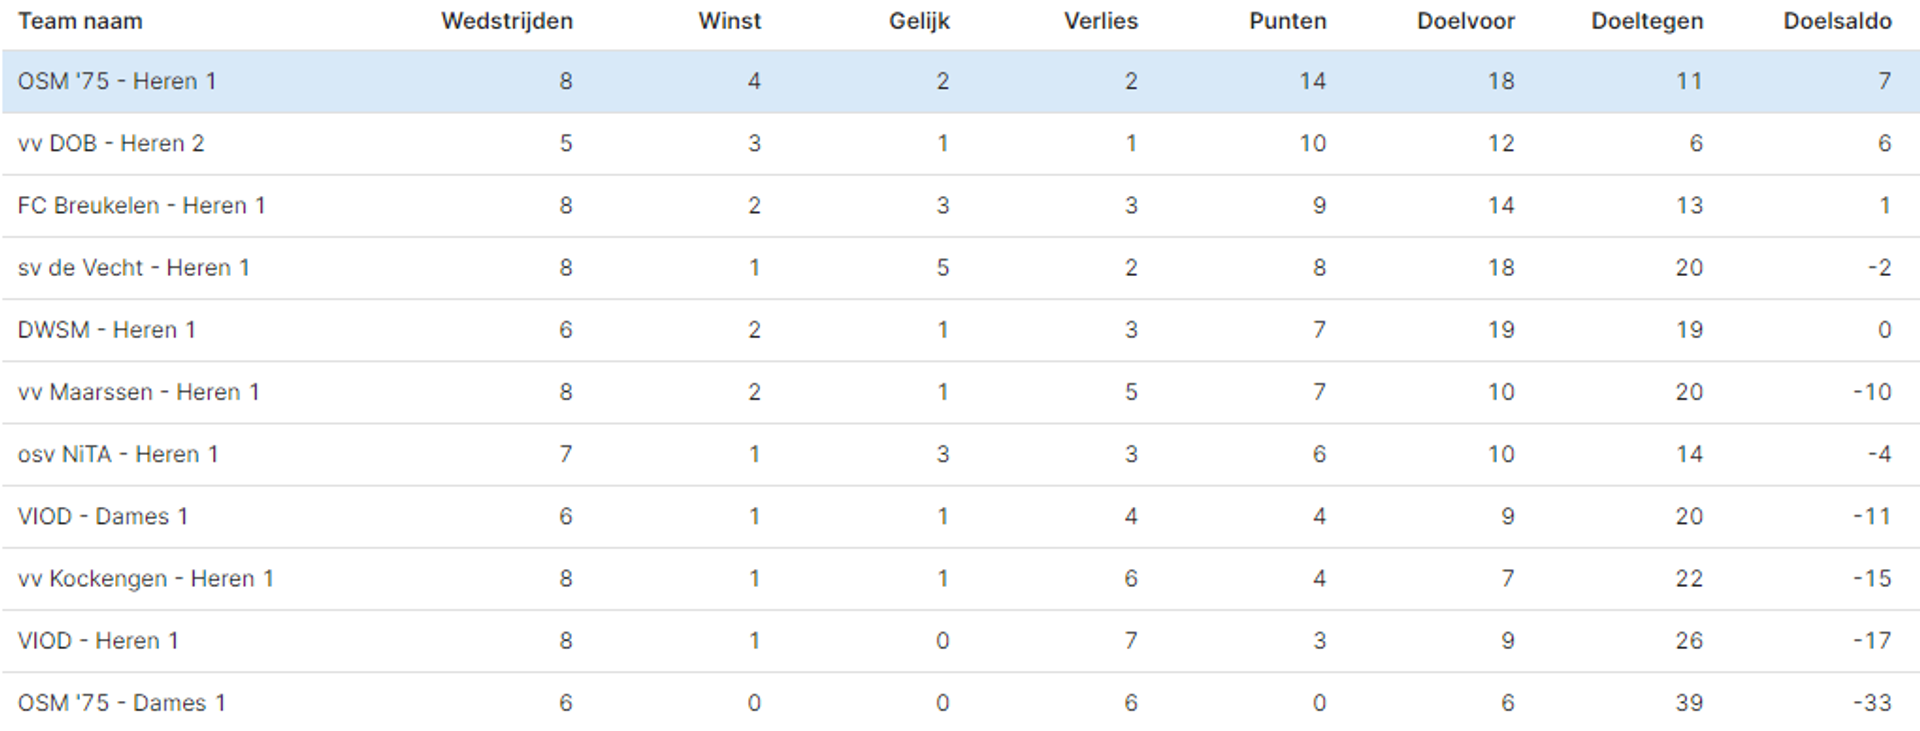
Task: Click the VIOD - Heren 1 row
Action: coord(960,641)
